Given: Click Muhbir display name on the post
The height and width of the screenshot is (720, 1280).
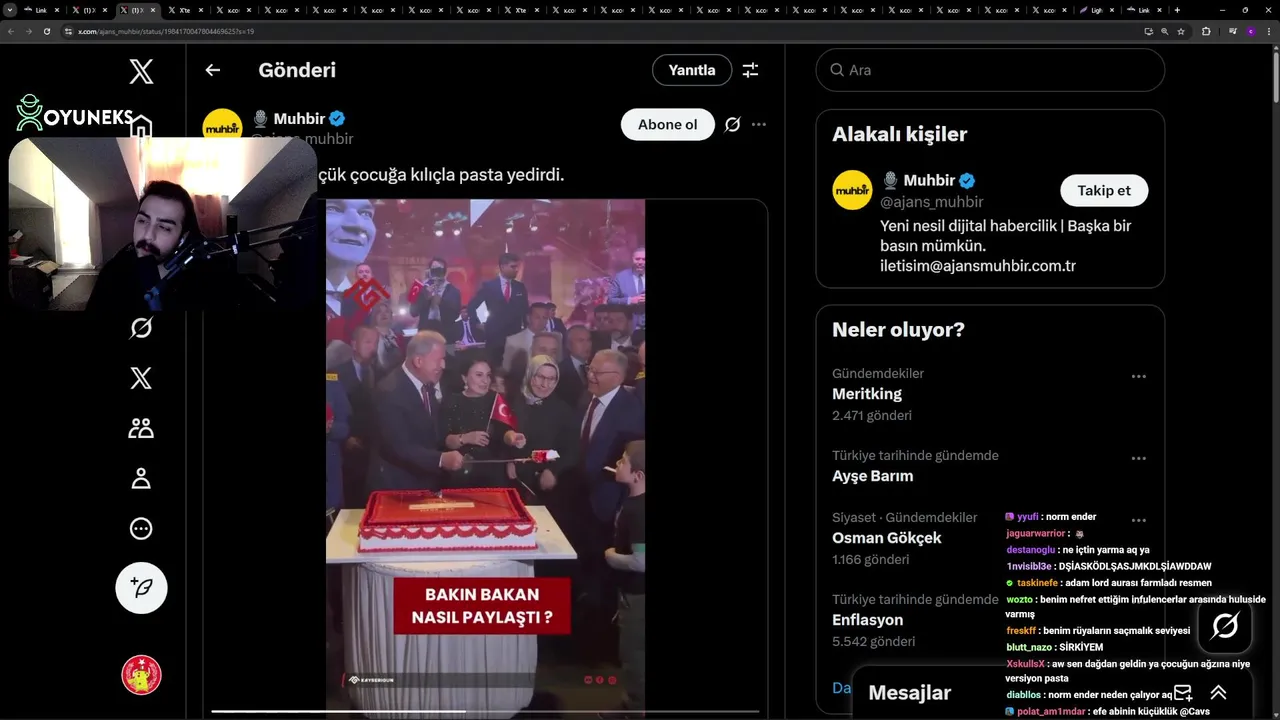Looking at the screenshot, I should [299, 119].
